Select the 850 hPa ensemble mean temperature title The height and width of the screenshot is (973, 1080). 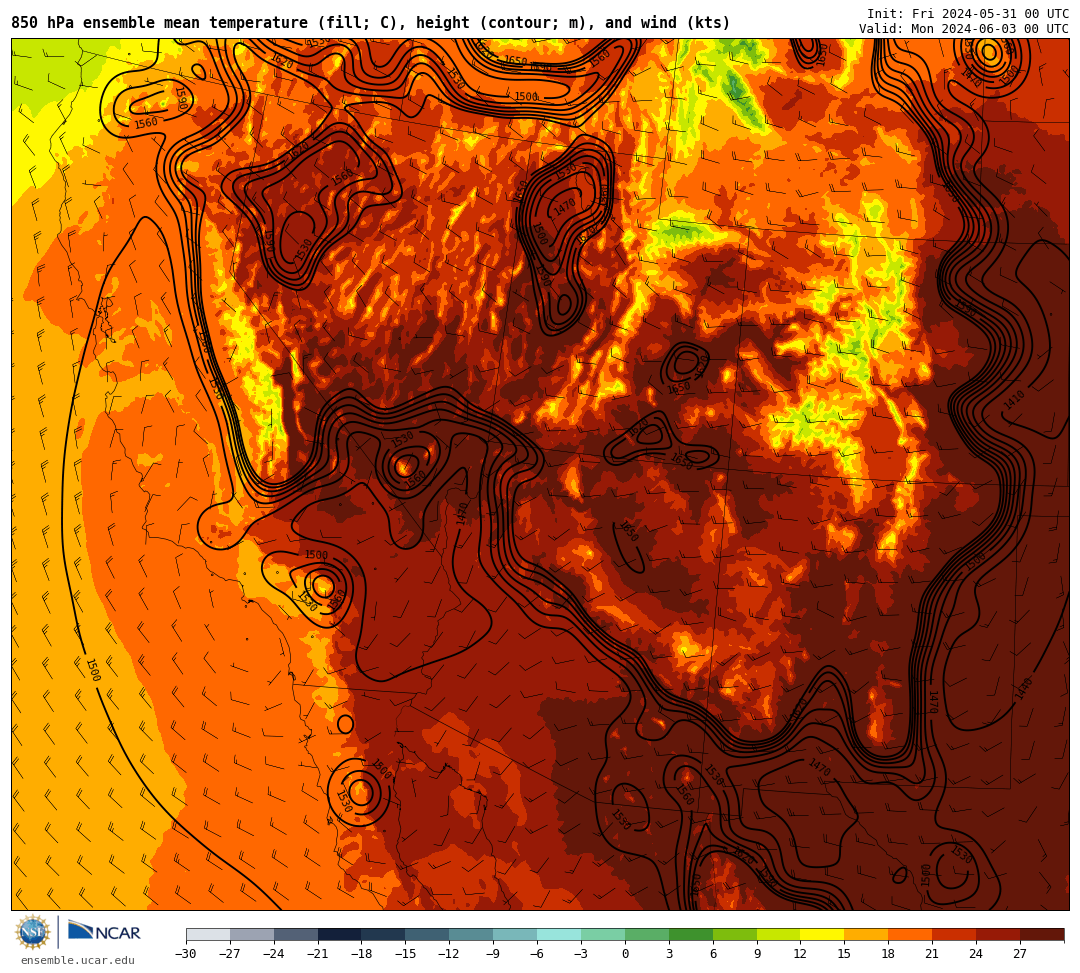[371, 23]
